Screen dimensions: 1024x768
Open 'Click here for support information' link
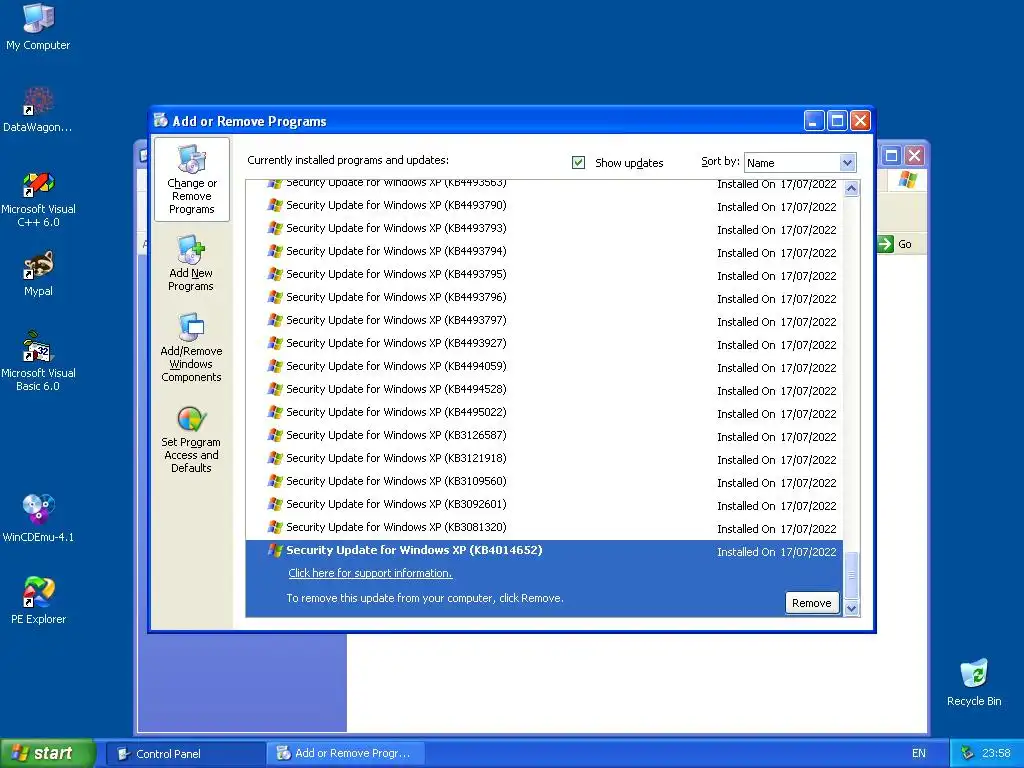click(370, 573)
